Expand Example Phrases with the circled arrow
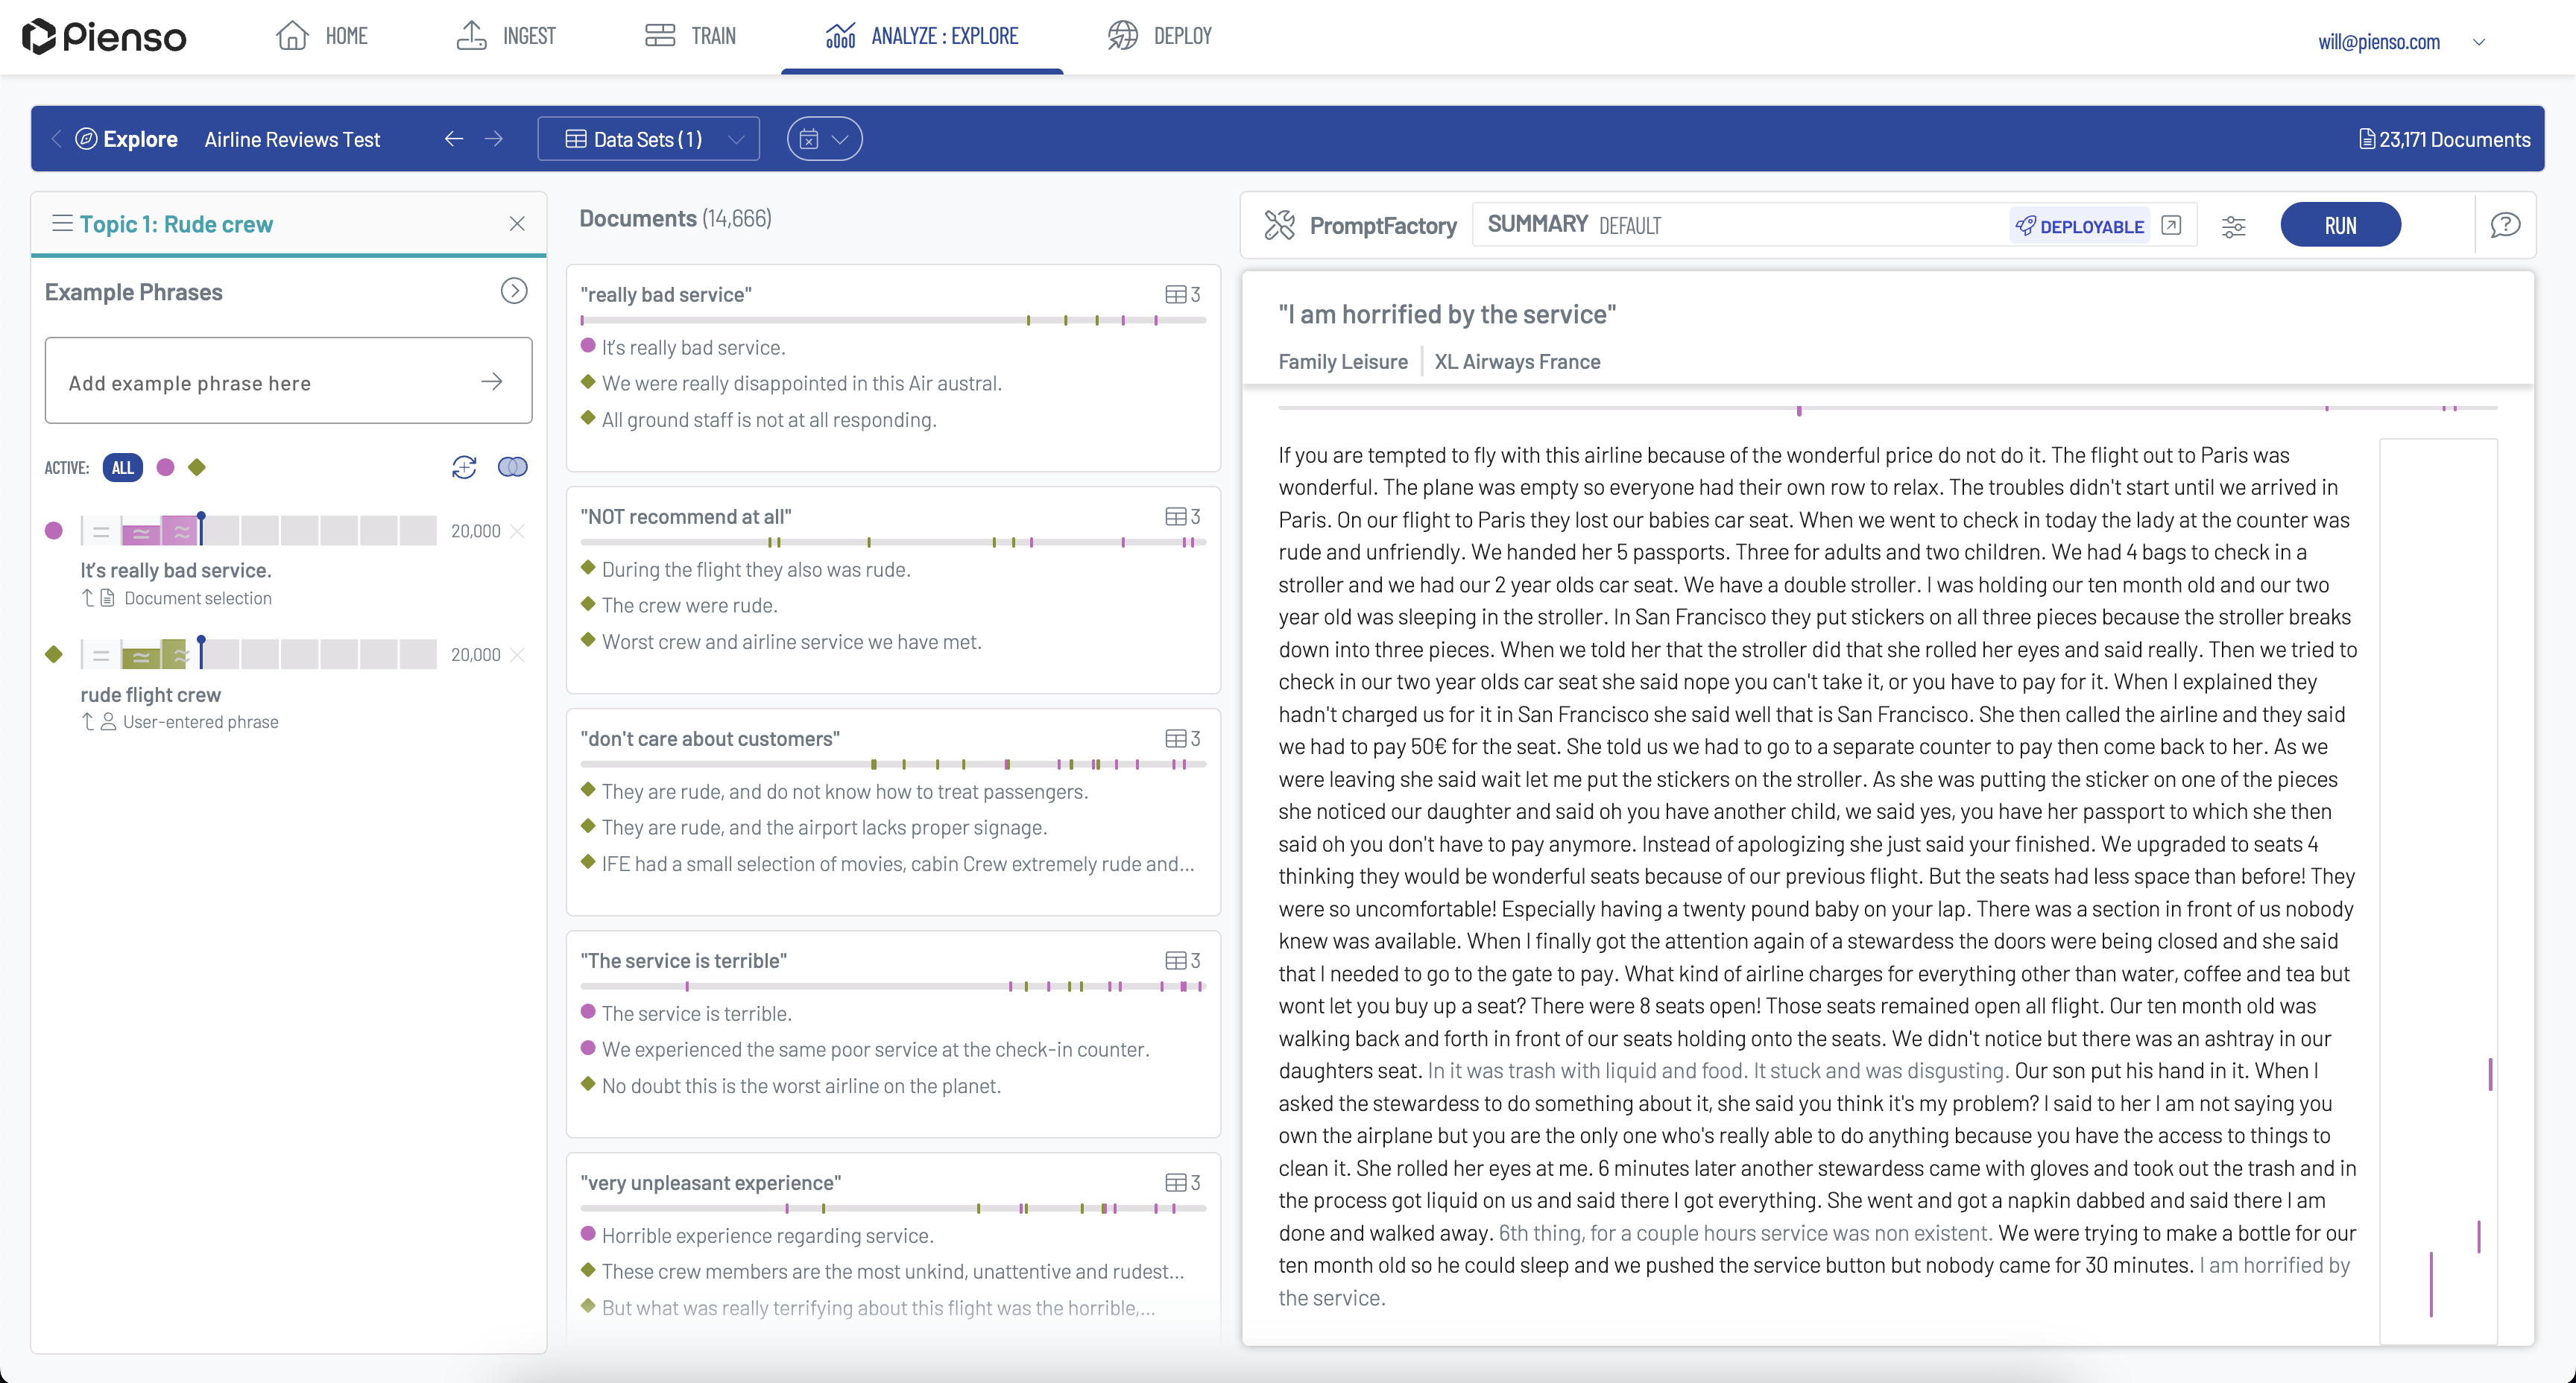2576x1383 pixels. point(514,291)
